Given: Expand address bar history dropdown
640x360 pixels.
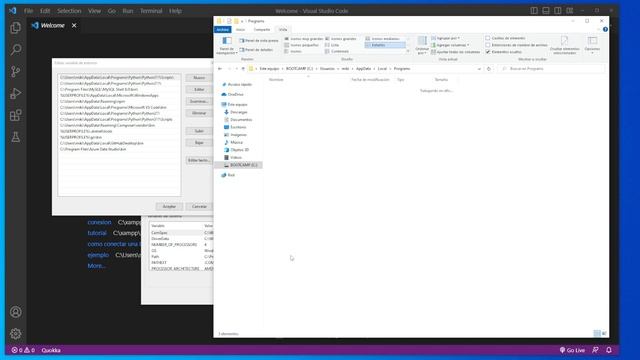Looking at the screenshot, I should 479,69.
